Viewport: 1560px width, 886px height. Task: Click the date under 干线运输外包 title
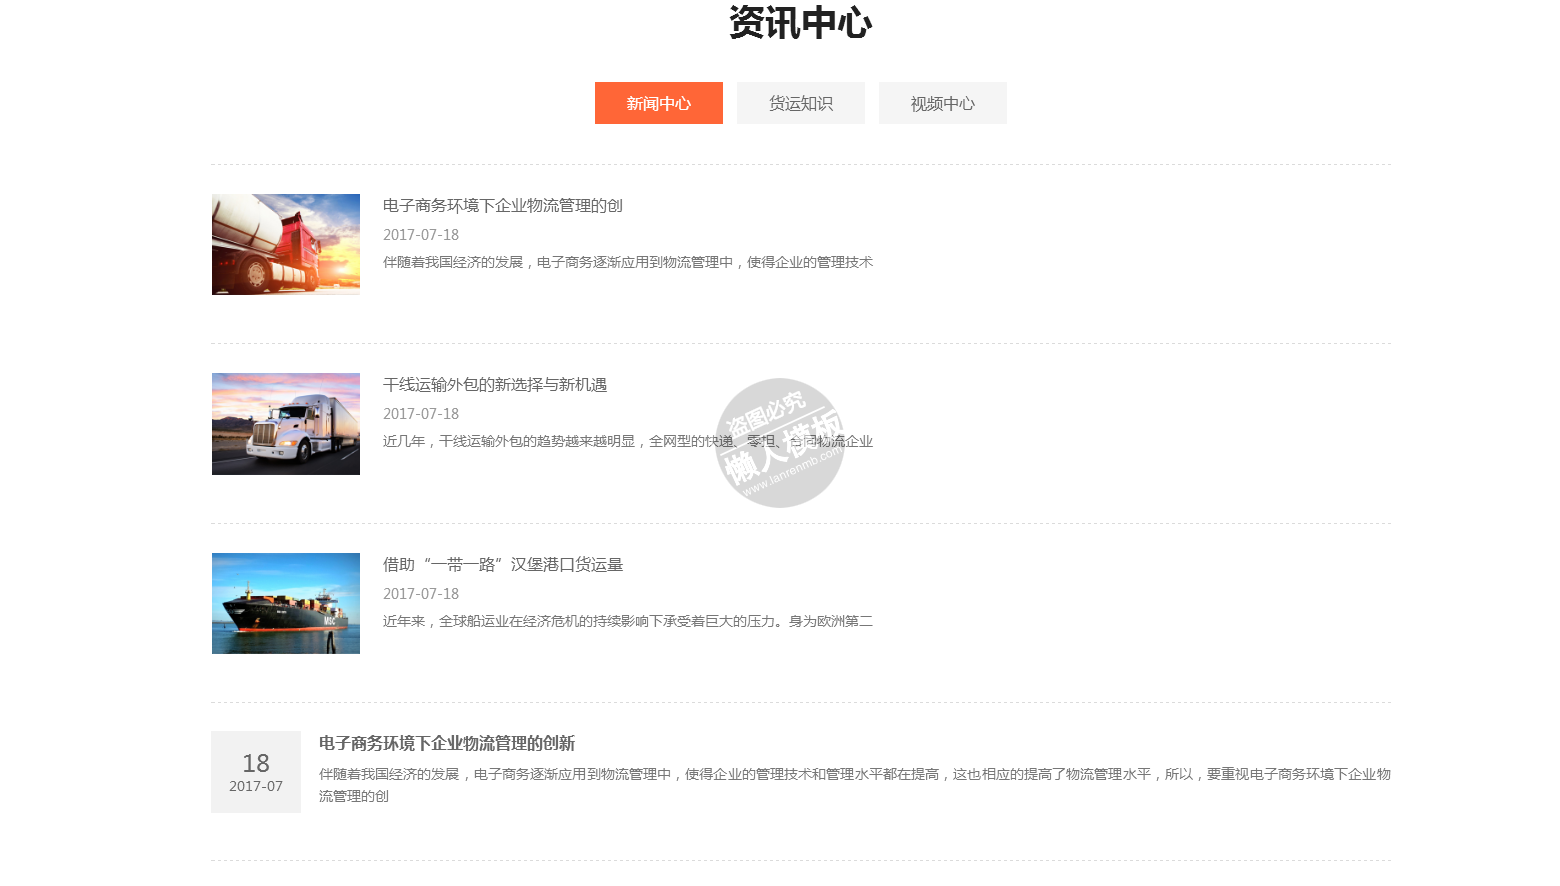[x=421, y=414]
